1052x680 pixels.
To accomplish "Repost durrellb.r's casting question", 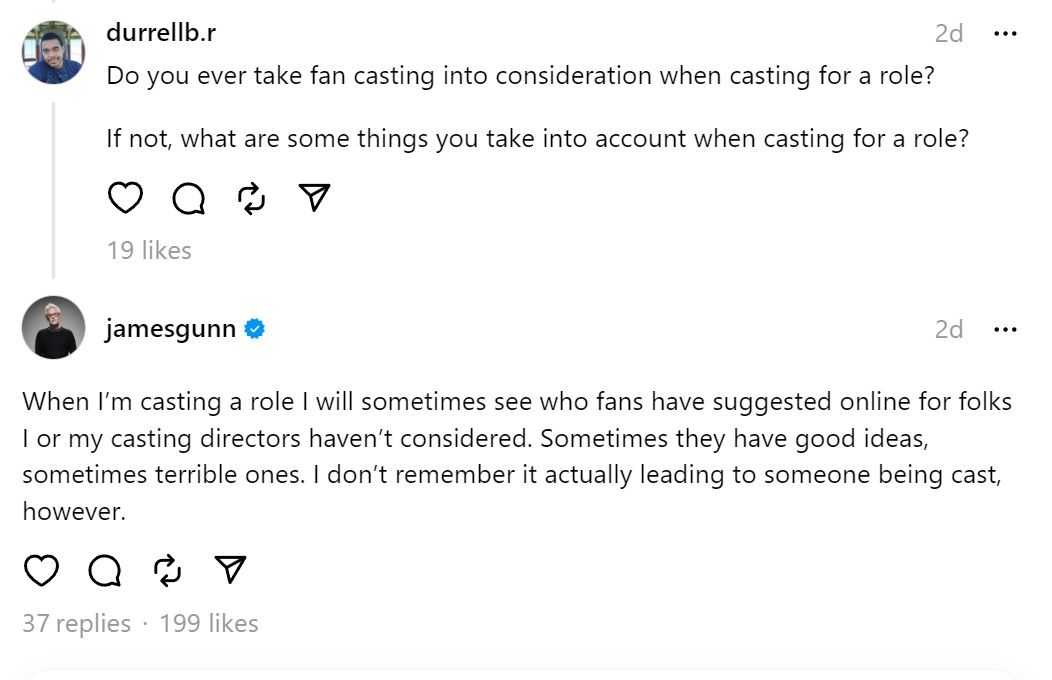I will tap(252, 199).
